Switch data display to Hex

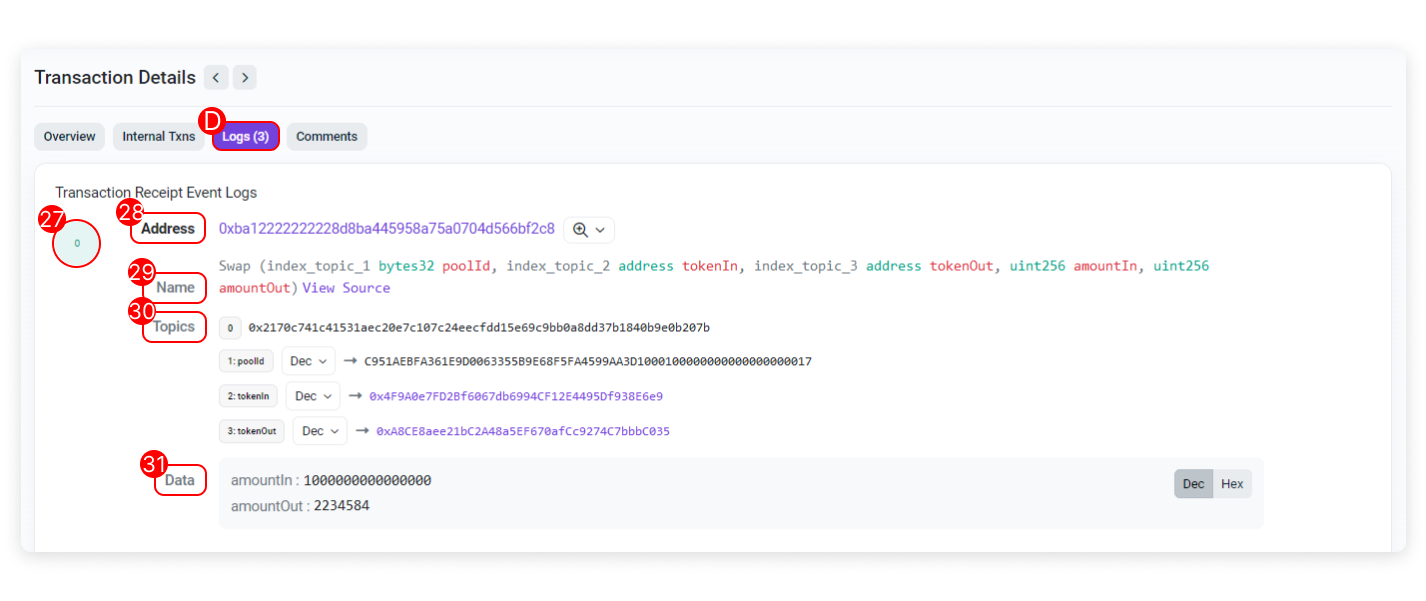(x=1232, y=484)
